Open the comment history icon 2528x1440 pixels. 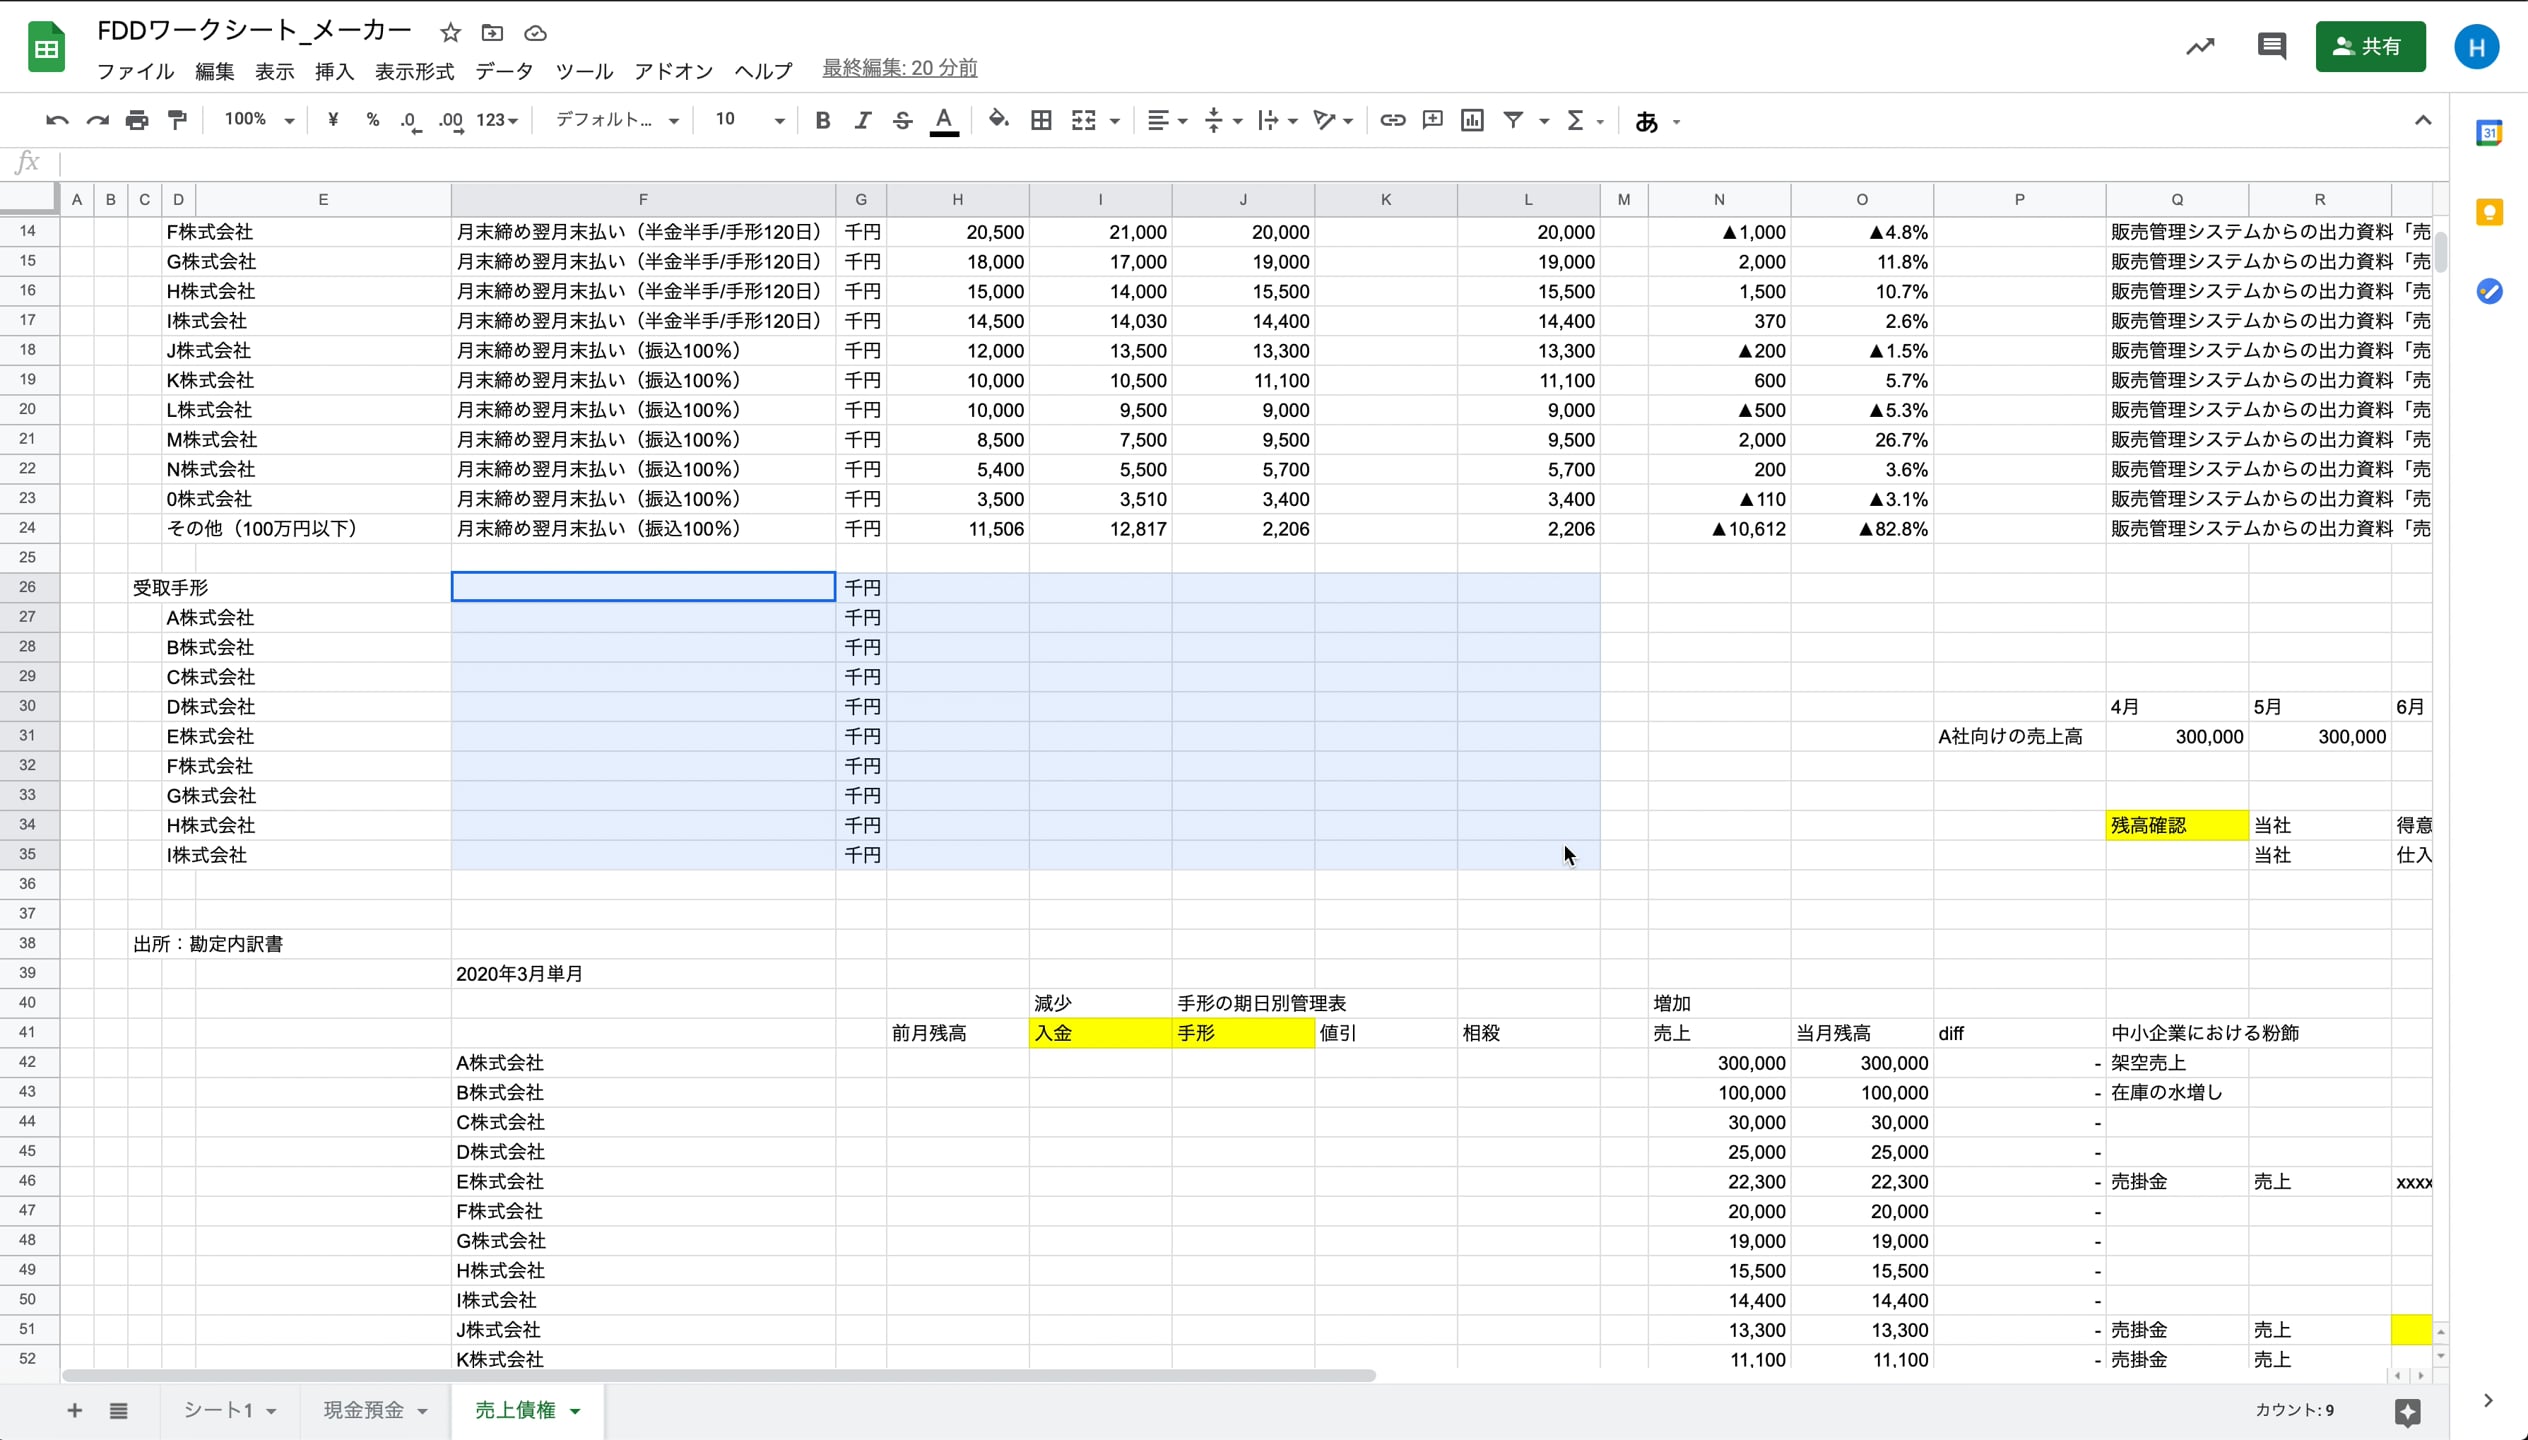click(2271, 46)
